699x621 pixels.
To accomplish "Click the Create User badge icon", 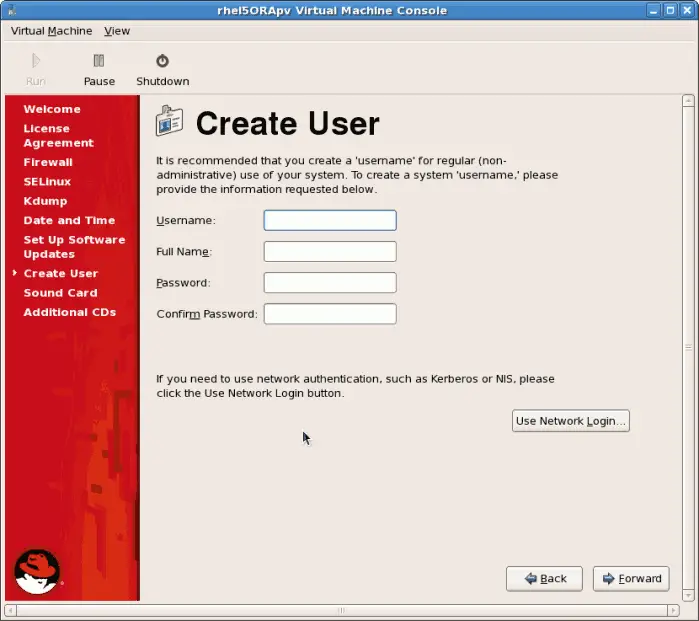I will pyautogui.click(x=169, y=122).
